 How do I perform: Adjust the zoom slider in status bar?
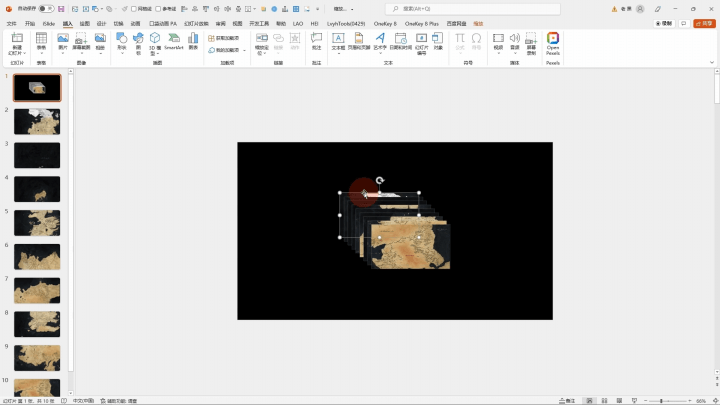point(659,400)
